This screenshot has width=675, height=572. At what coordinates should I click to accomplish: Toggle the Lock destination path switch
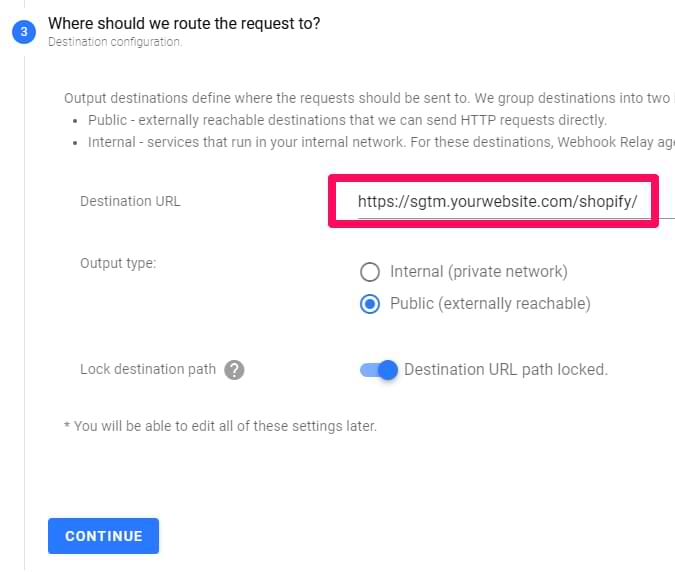[x=379, y=370]
